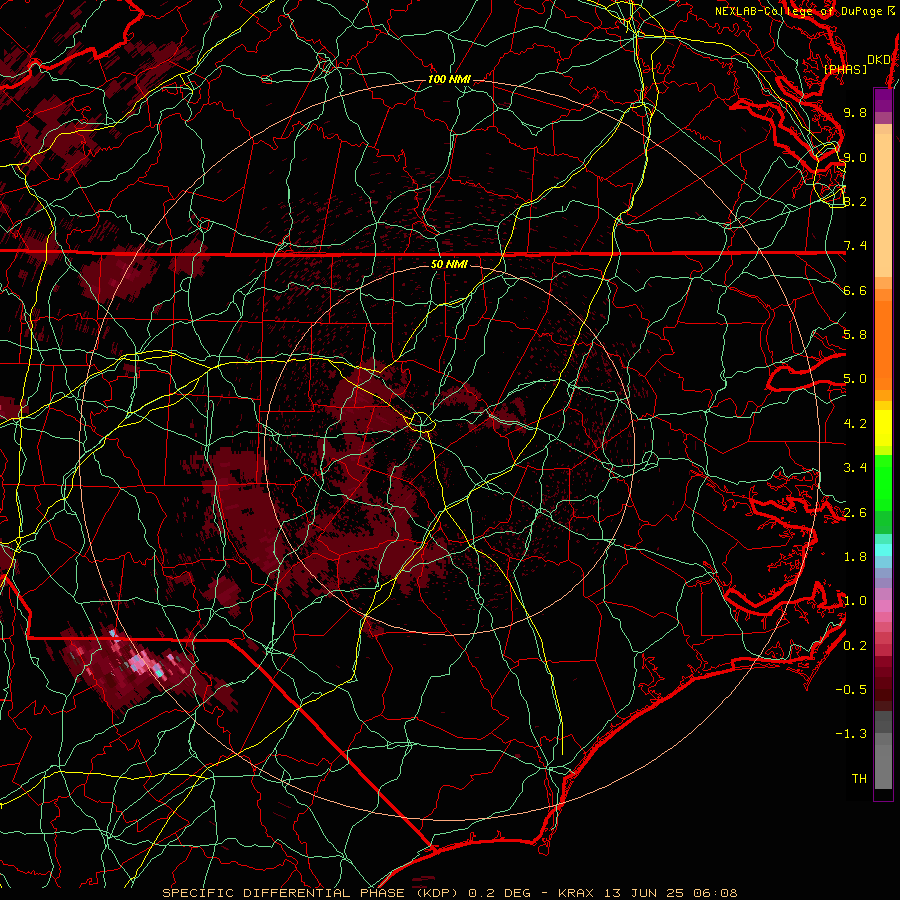Click the 0.2 value on the color scale

coord(855,646)
